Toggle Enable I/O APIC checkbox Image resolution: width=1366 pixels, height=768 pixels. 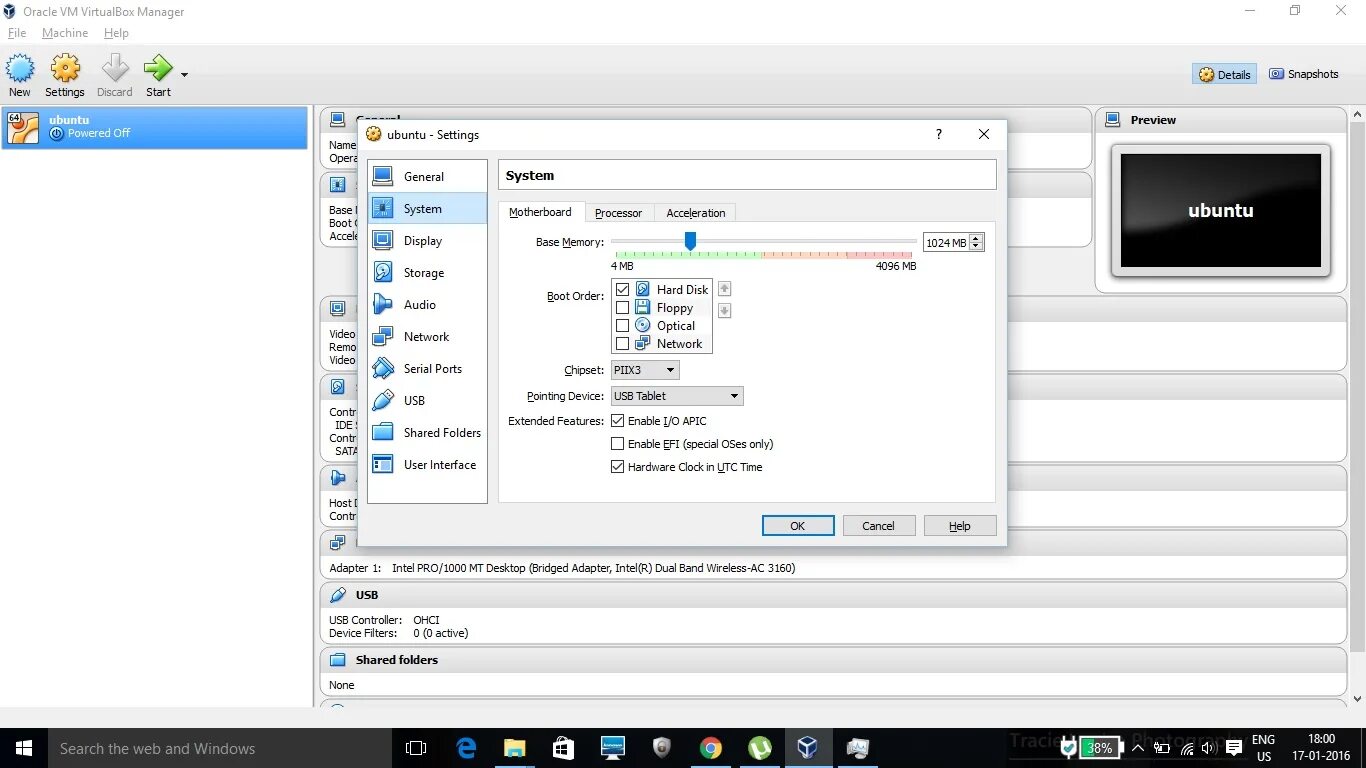(x=618, y=421)
